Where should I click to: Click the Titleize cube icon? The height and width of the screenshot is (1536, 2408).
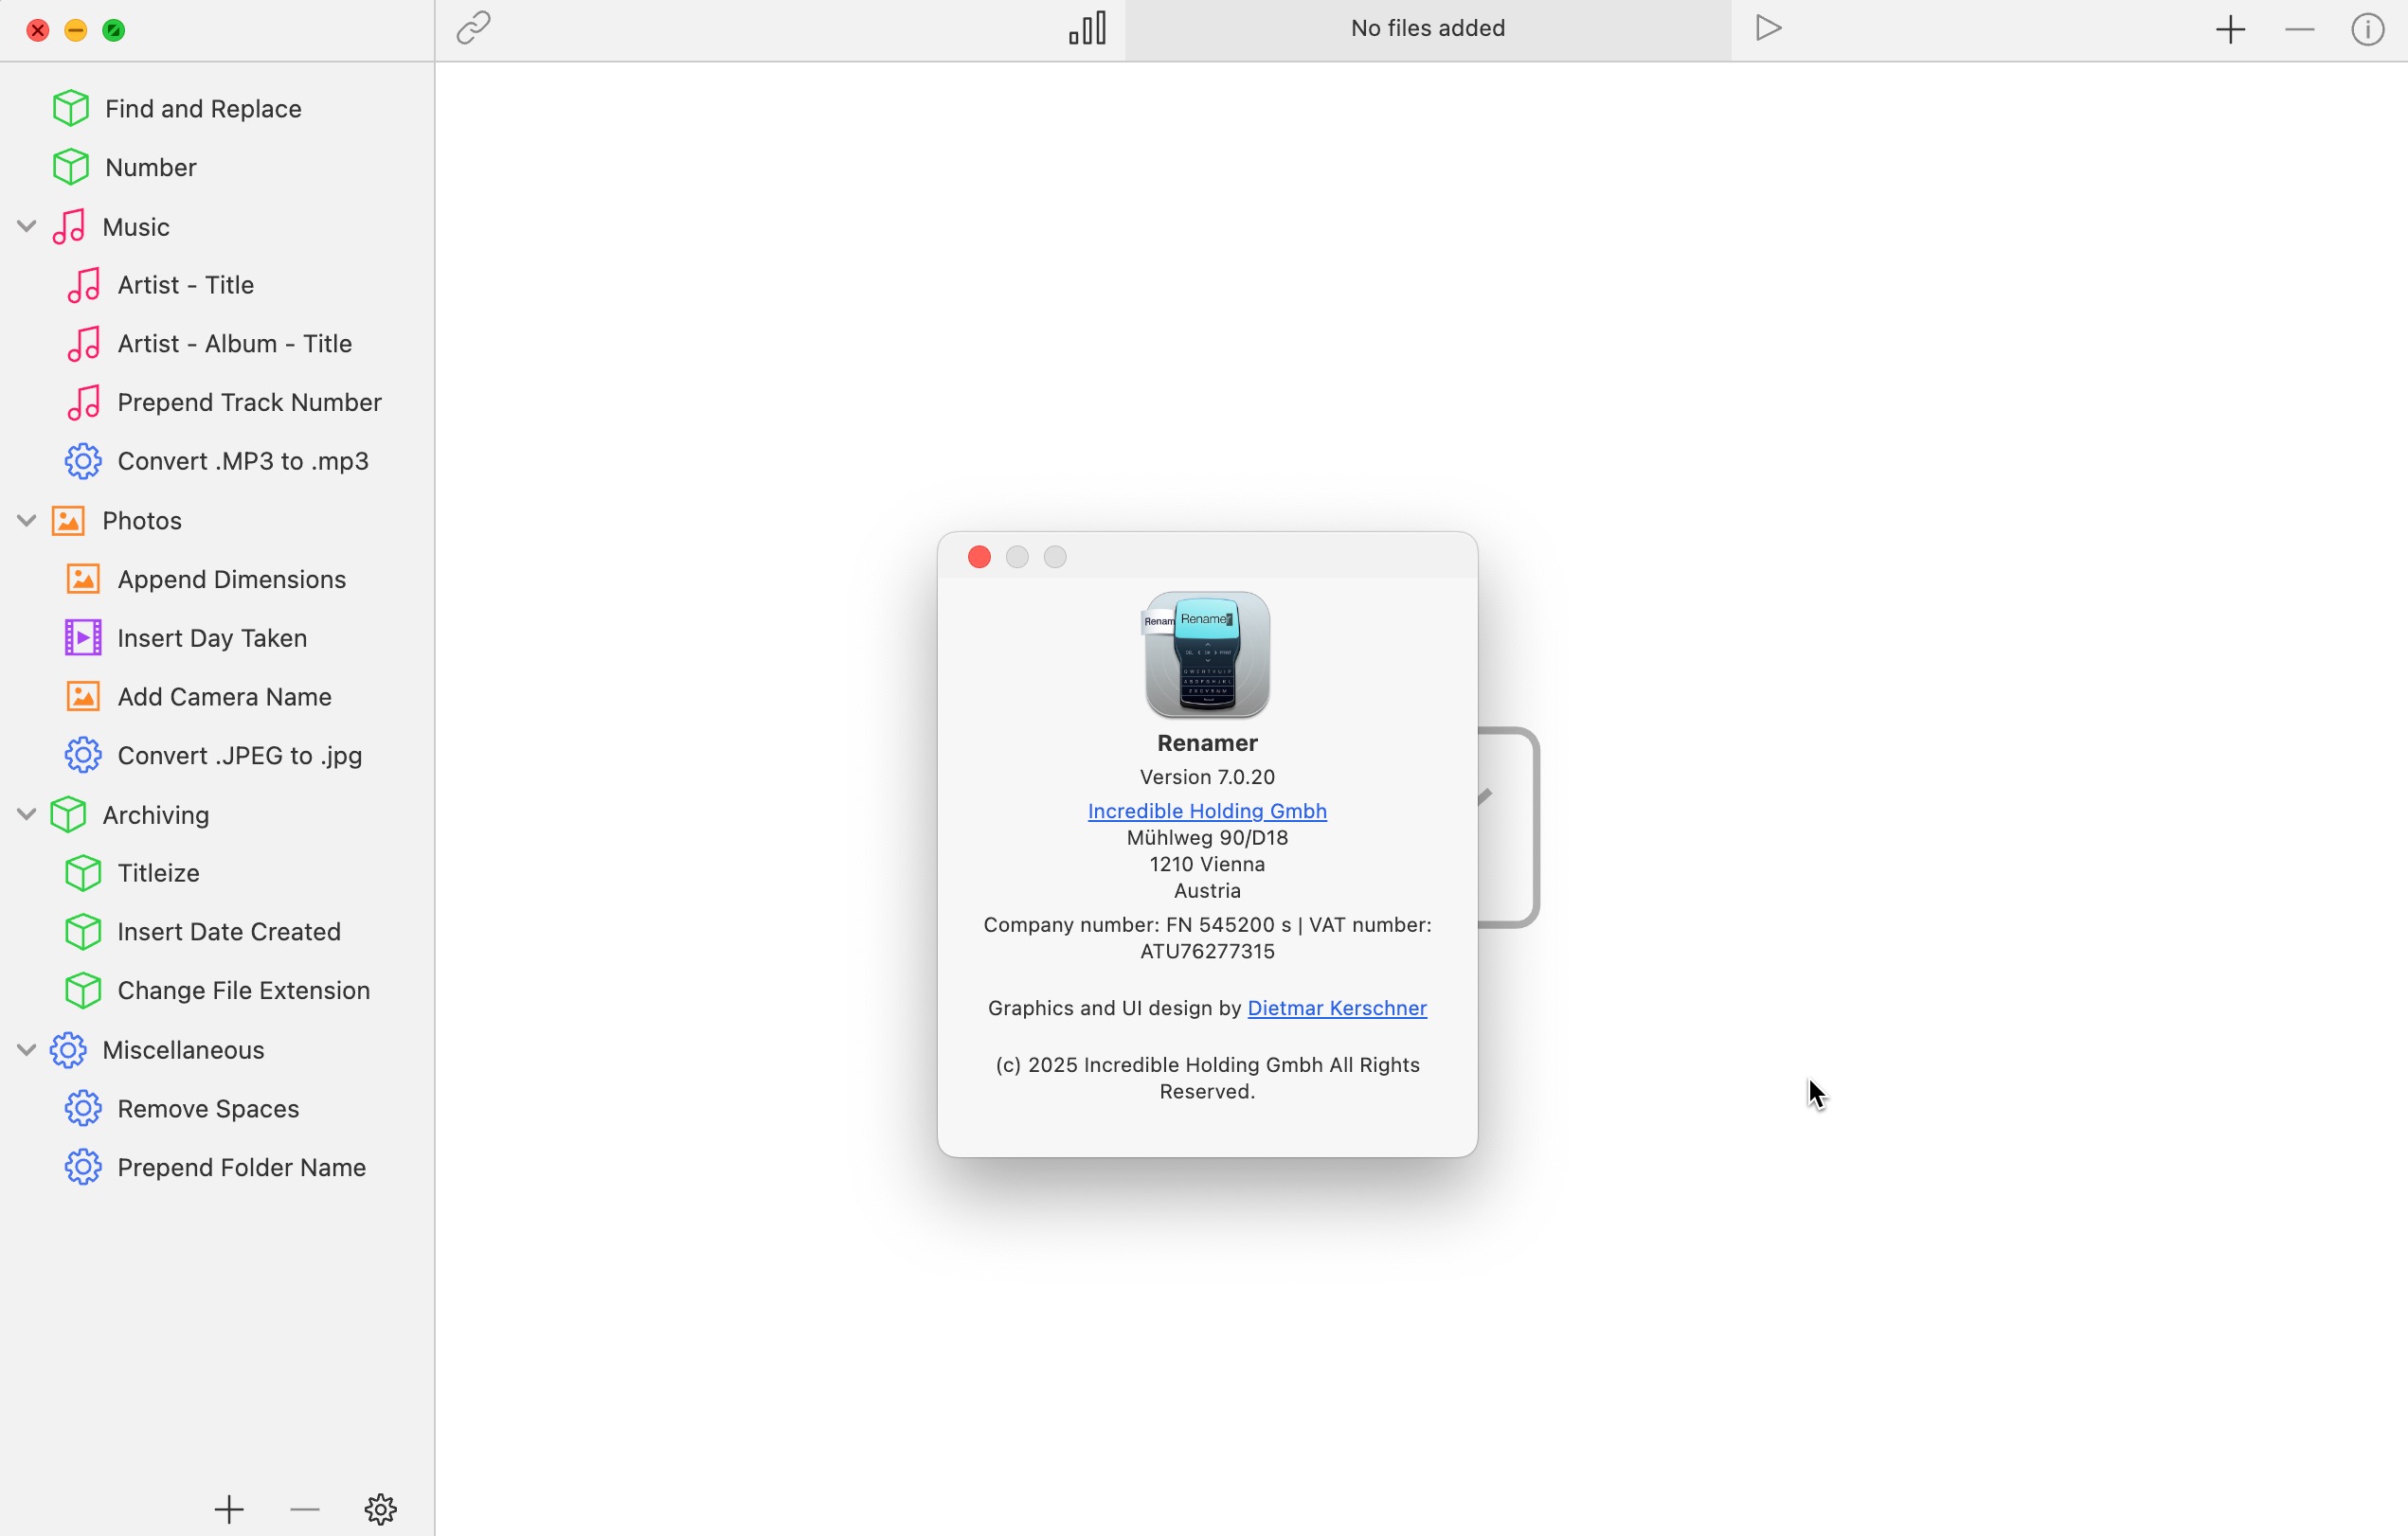point(83,873)
